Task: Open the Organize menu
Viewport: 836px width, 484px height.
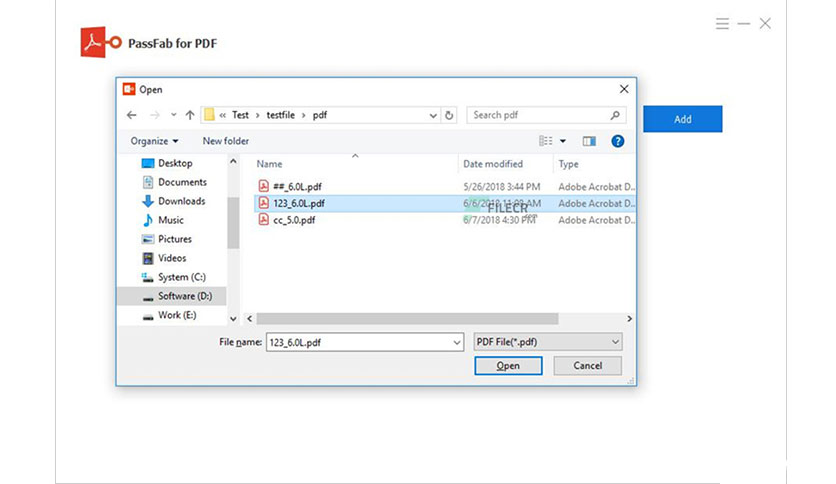Action: pyautogui.click(x=154, y=141)
